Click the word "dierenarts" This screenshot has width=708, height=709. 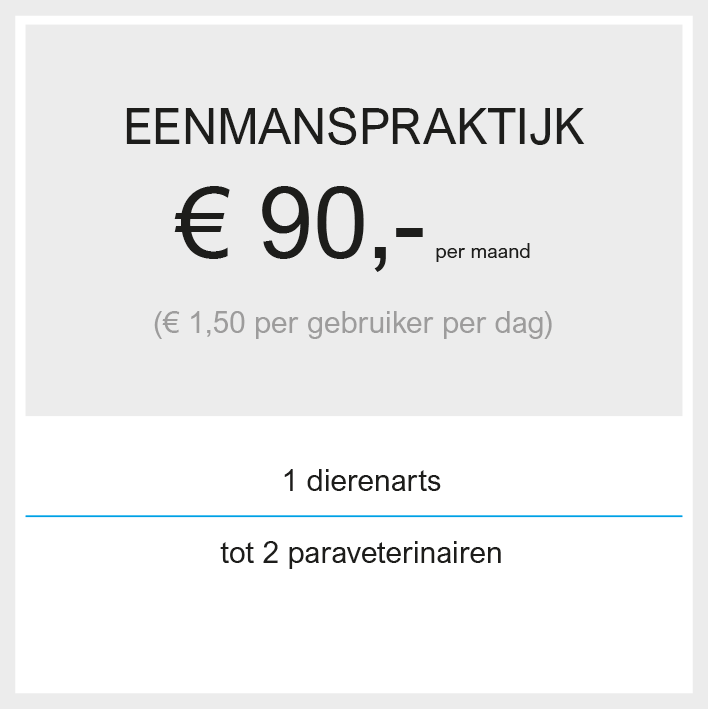(373, 481)
